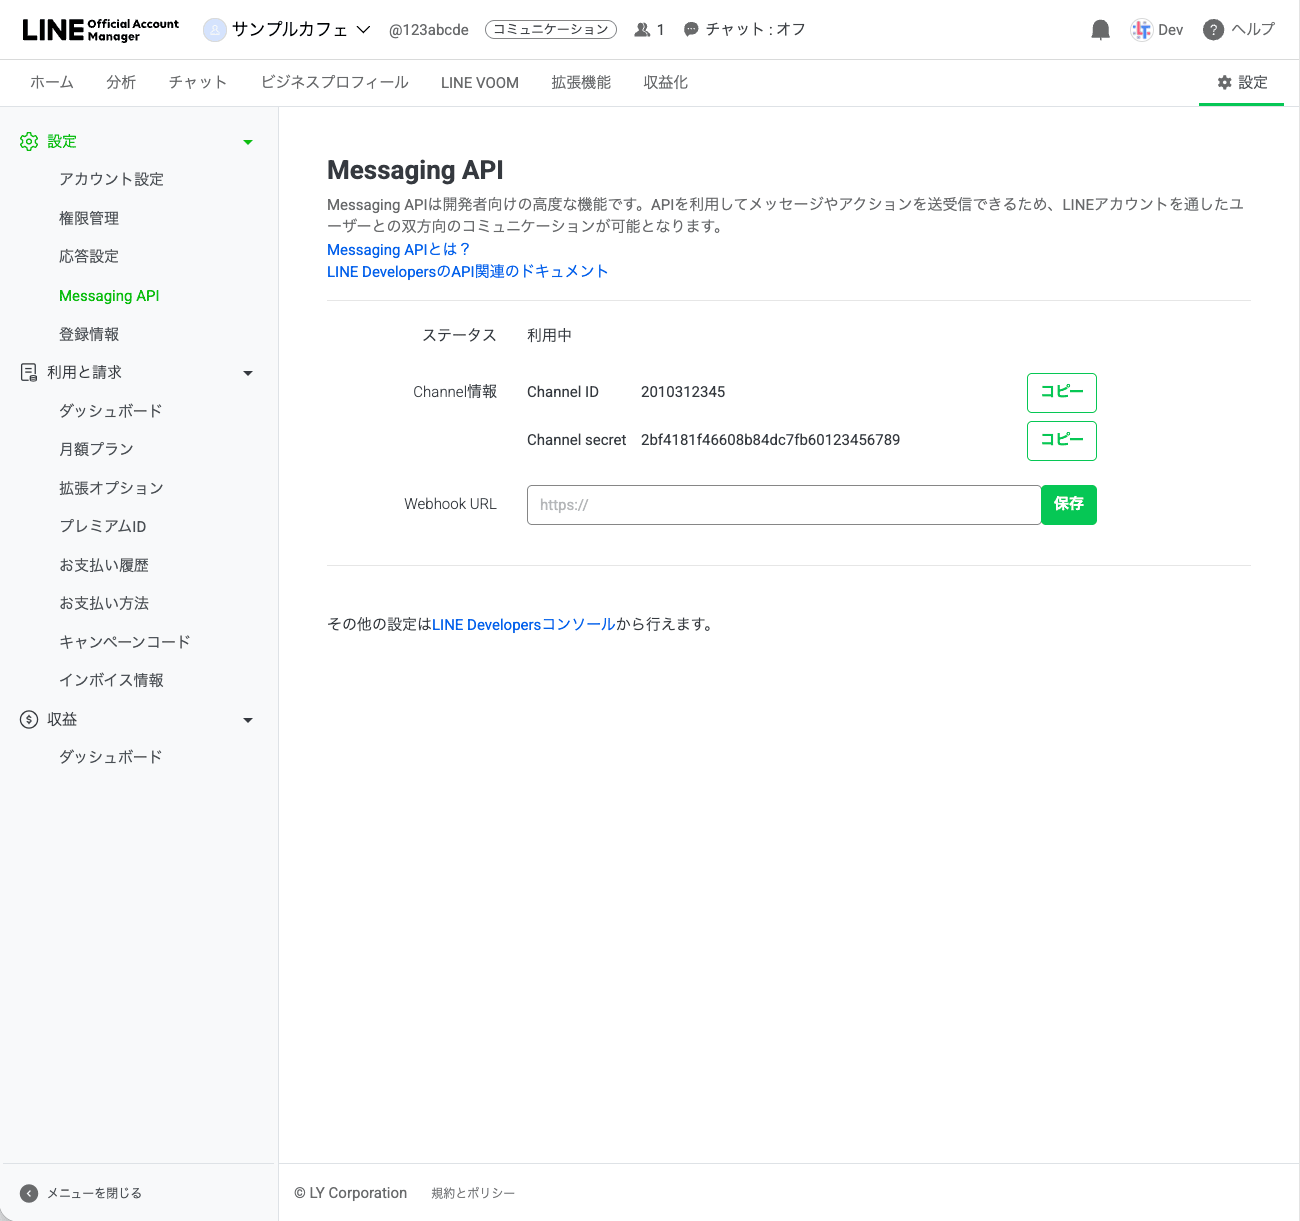Focus the Webhook URL input field
1300x1221 pixels.
(784, 505)
